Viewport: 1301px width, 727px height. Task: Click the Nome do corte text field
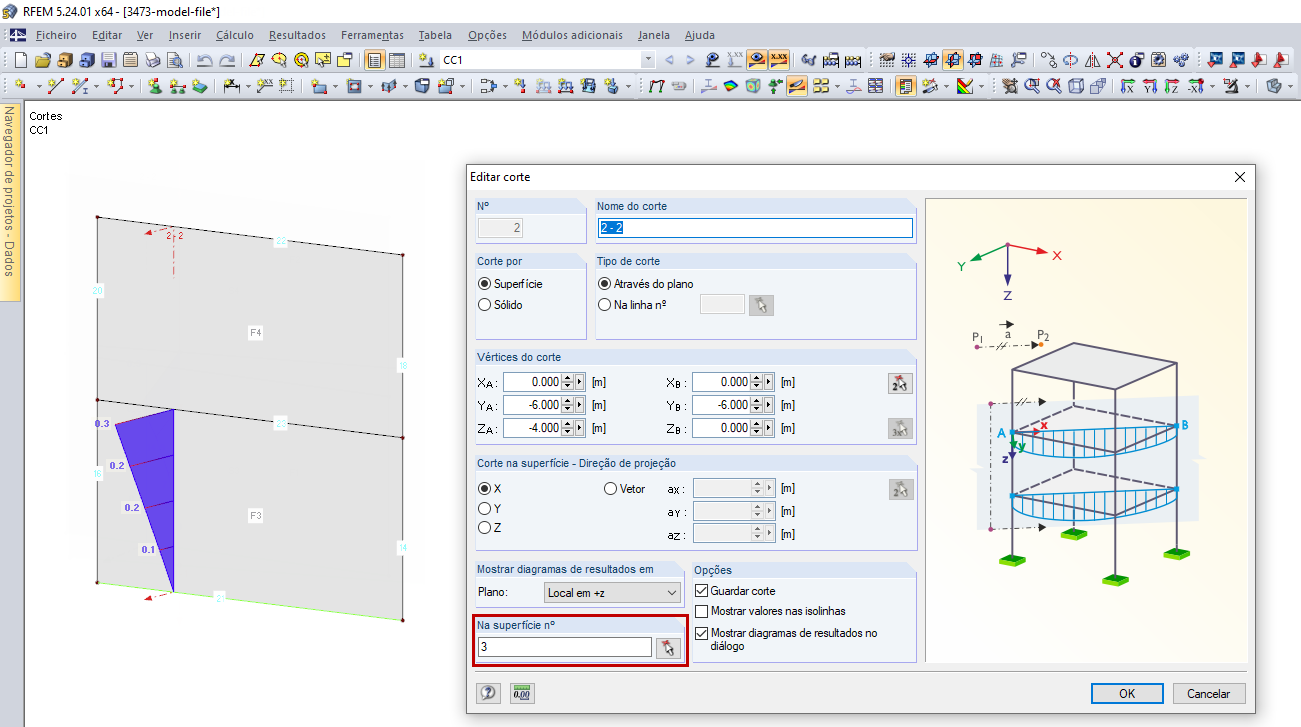[755, 228]
